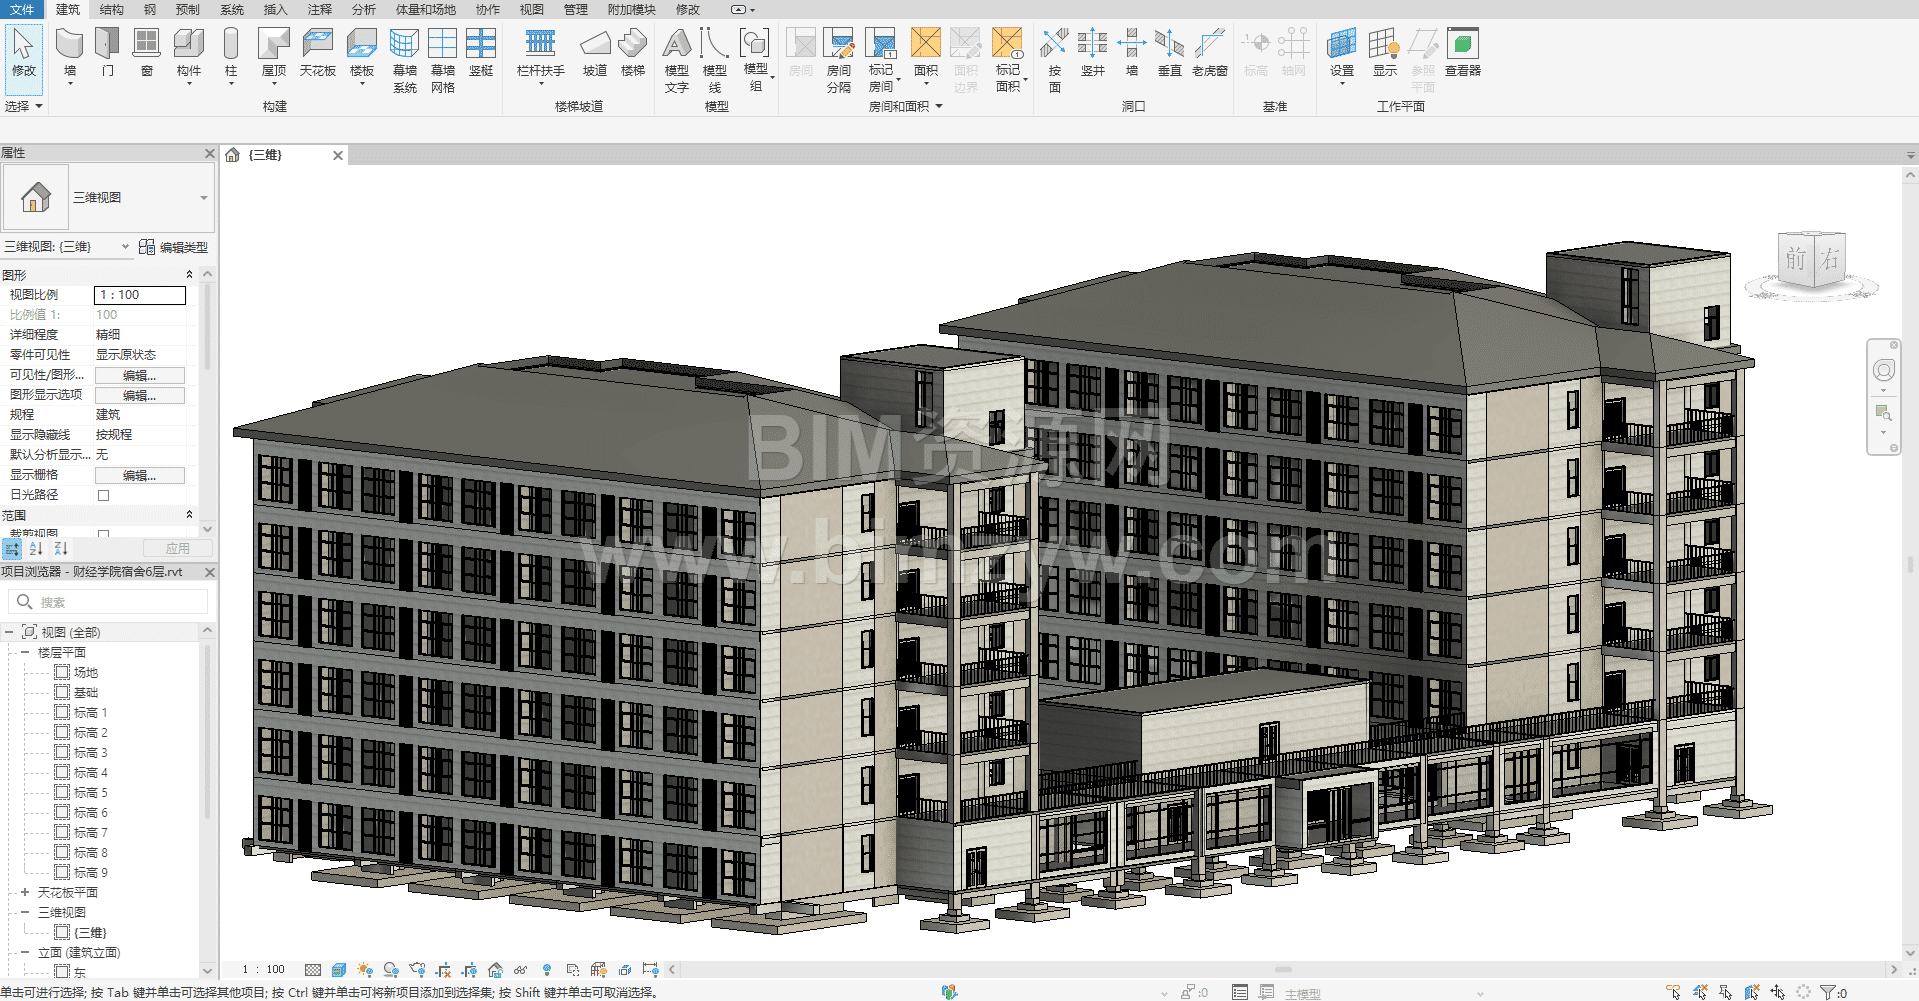Select the 模型线 model line tool
The height and width of the screenshot is (1001, 1919).
714,60
